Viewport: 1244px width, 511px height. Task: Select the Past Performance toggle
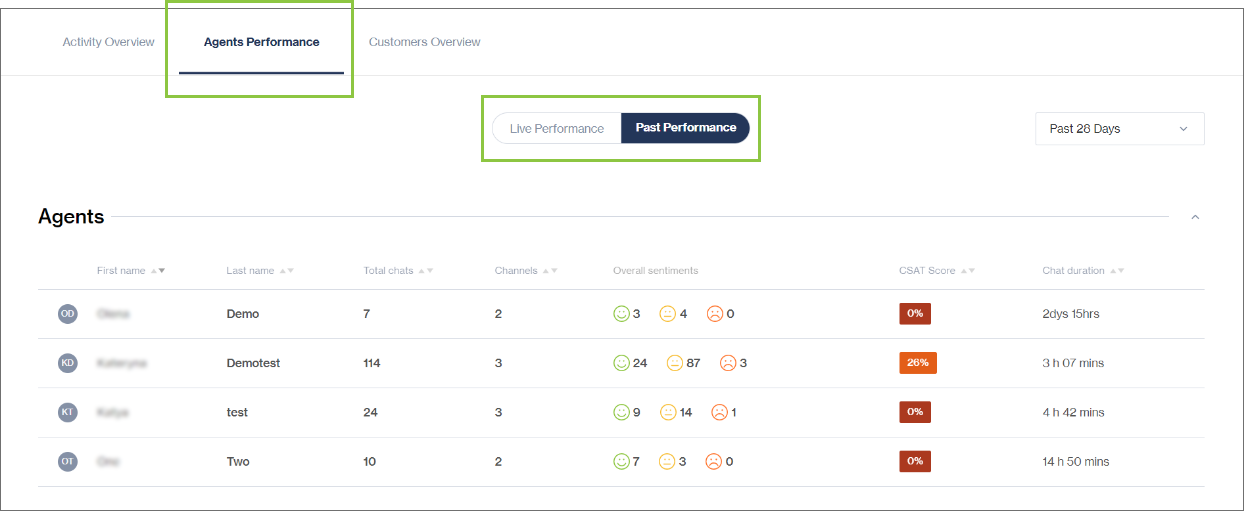coord(685,128)
